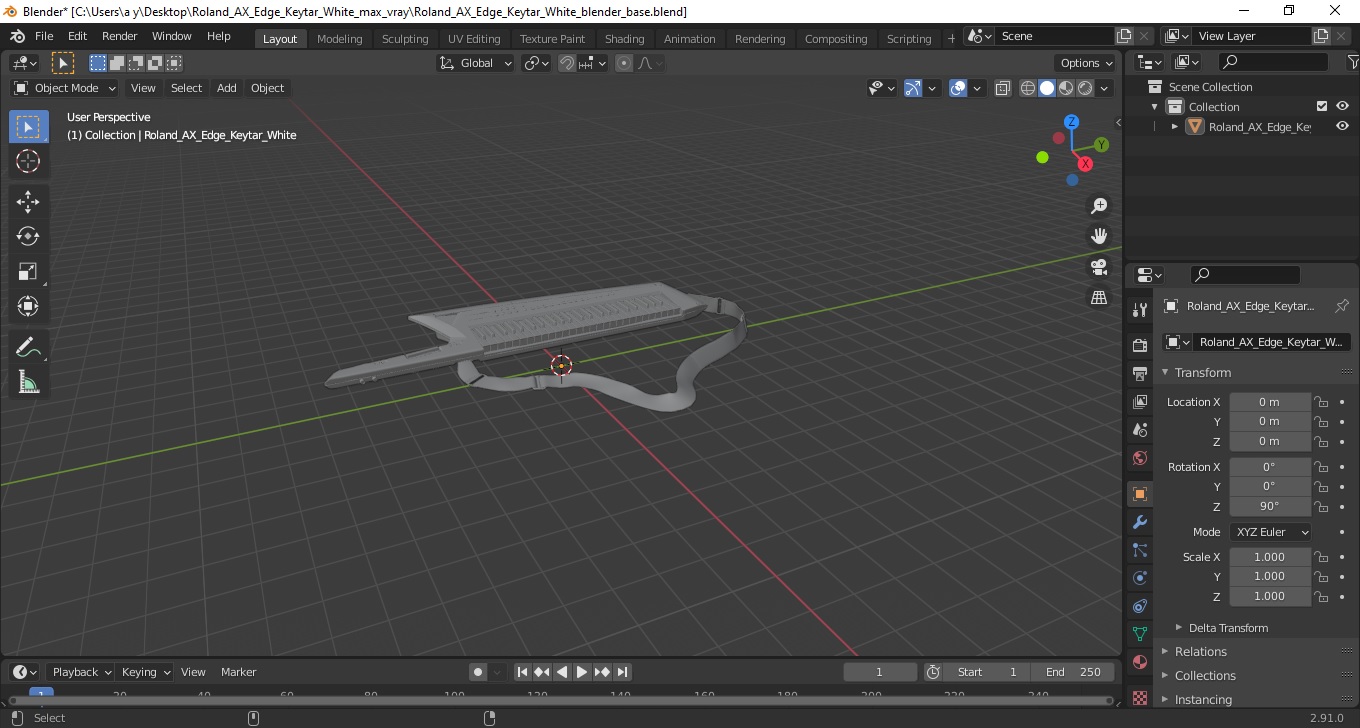Open the Object Mode dropdown
The width and height of the screenshot is (1360, 728).
tap(64, 88)
